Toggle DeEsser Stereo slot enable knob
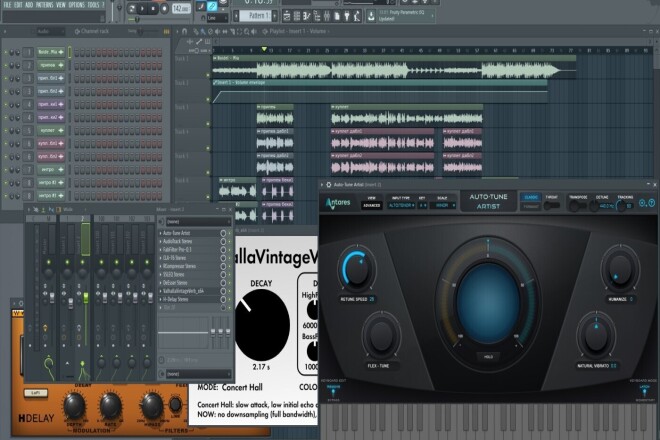This screenshot has height=440, width=660. click(223, 283)
